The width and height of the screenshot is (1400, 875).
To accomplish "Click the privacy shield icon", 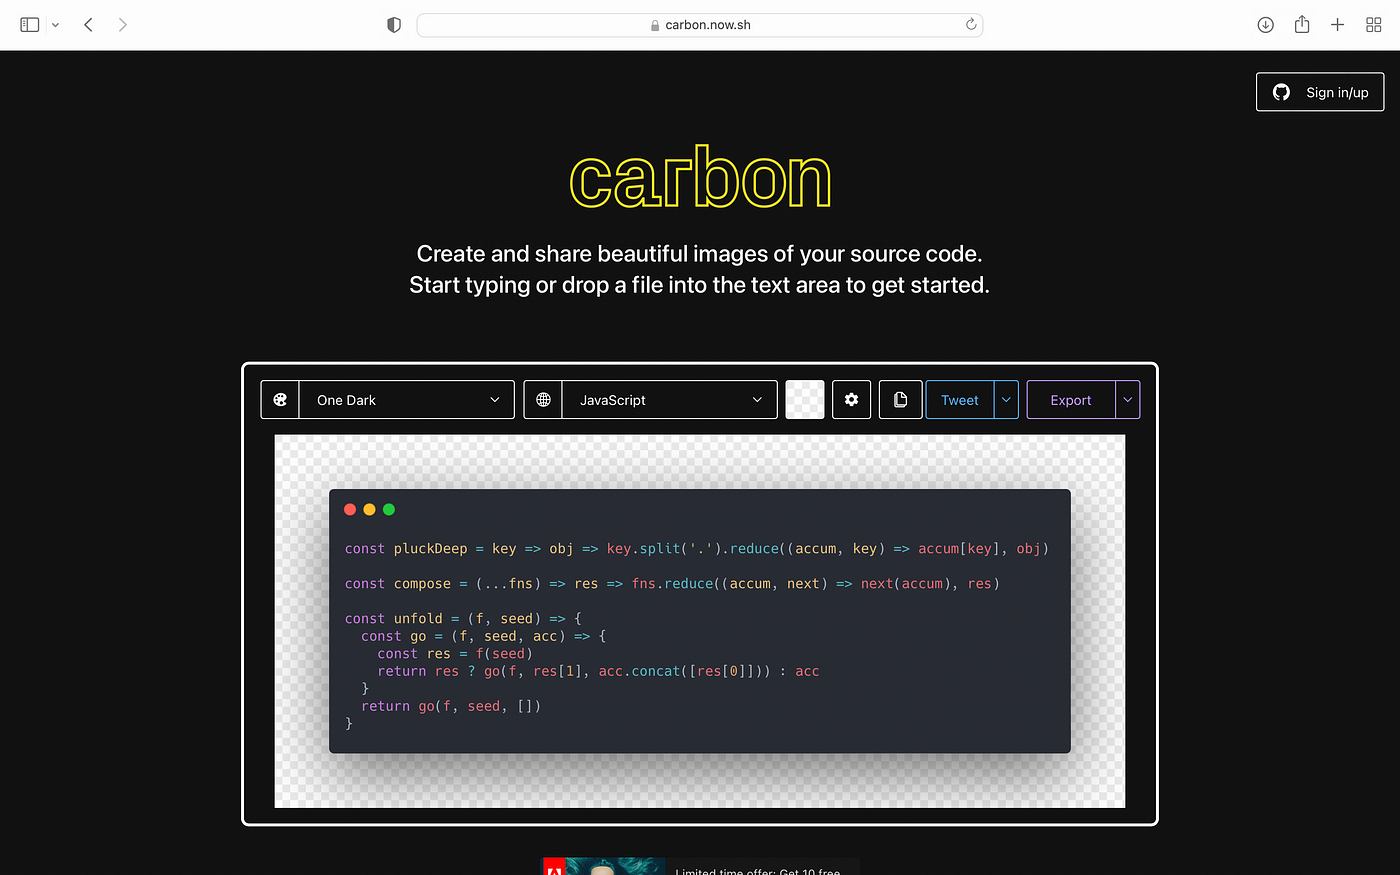I will (394, 25).
